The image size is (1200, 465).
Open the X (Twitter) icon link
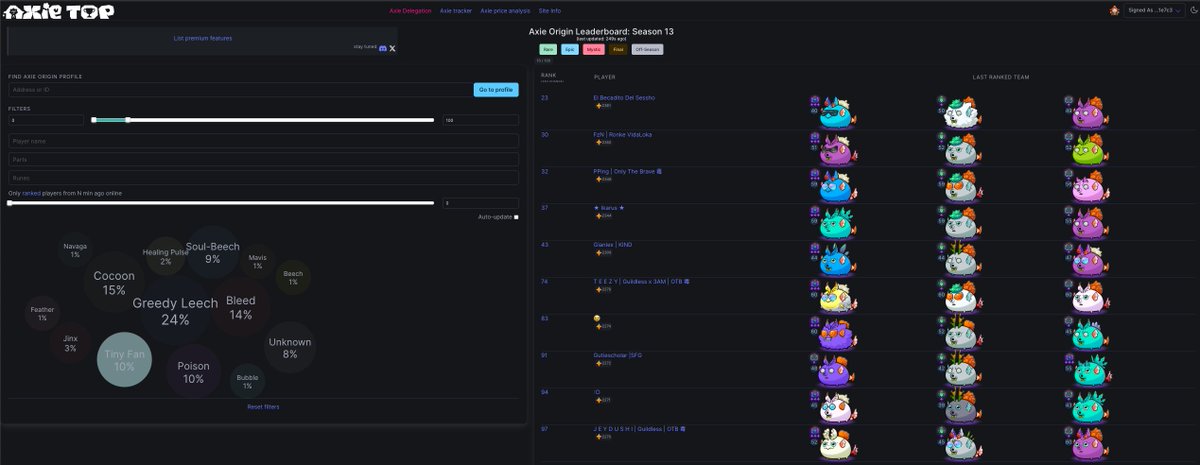pos(392,48)
